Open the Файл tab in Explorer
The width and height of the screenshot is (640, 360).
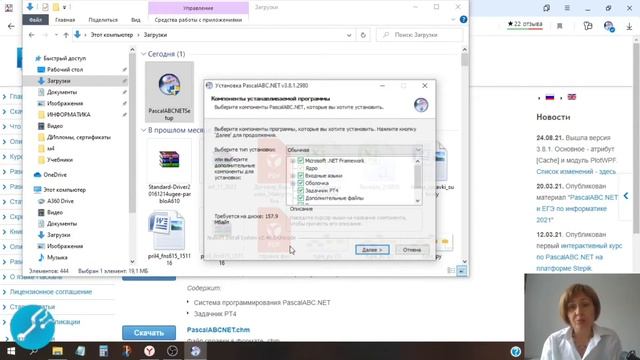tap(36, 20)
